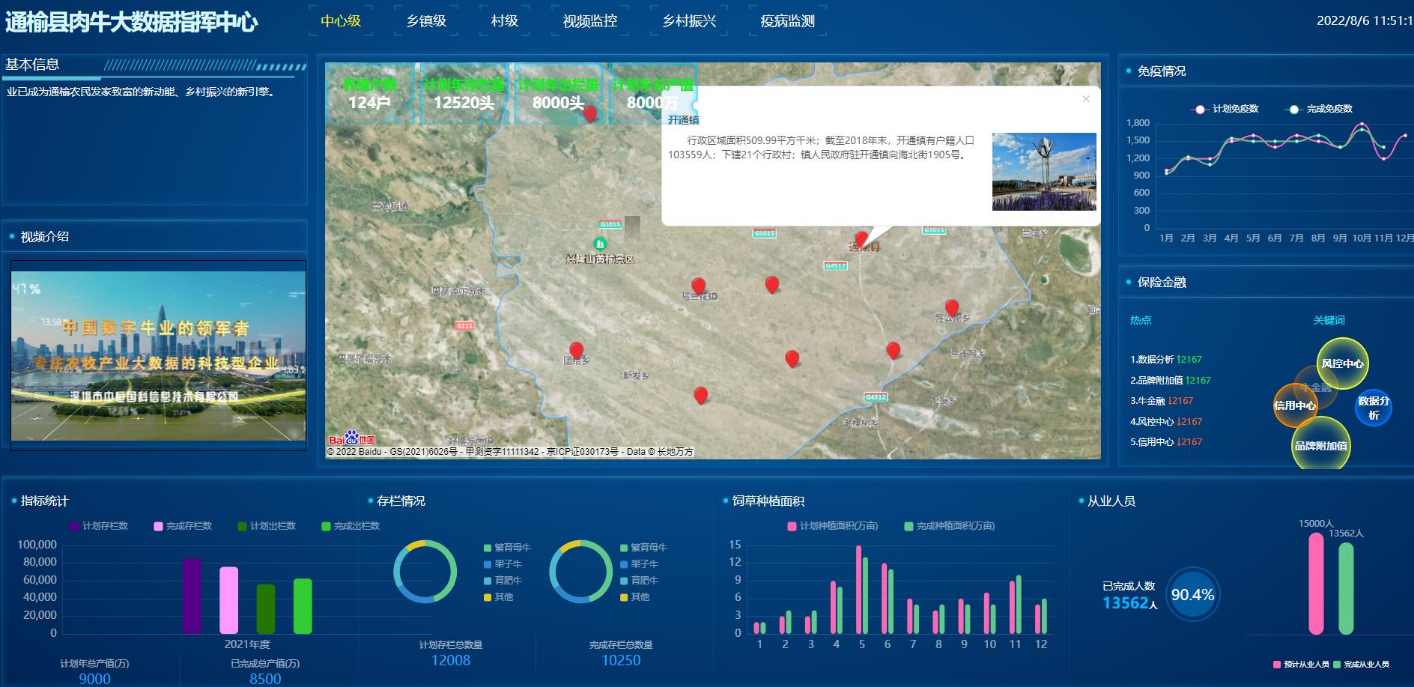Open the 疫病监测 tab
This screenshot has width=1414, height=687.
[787, 20]
